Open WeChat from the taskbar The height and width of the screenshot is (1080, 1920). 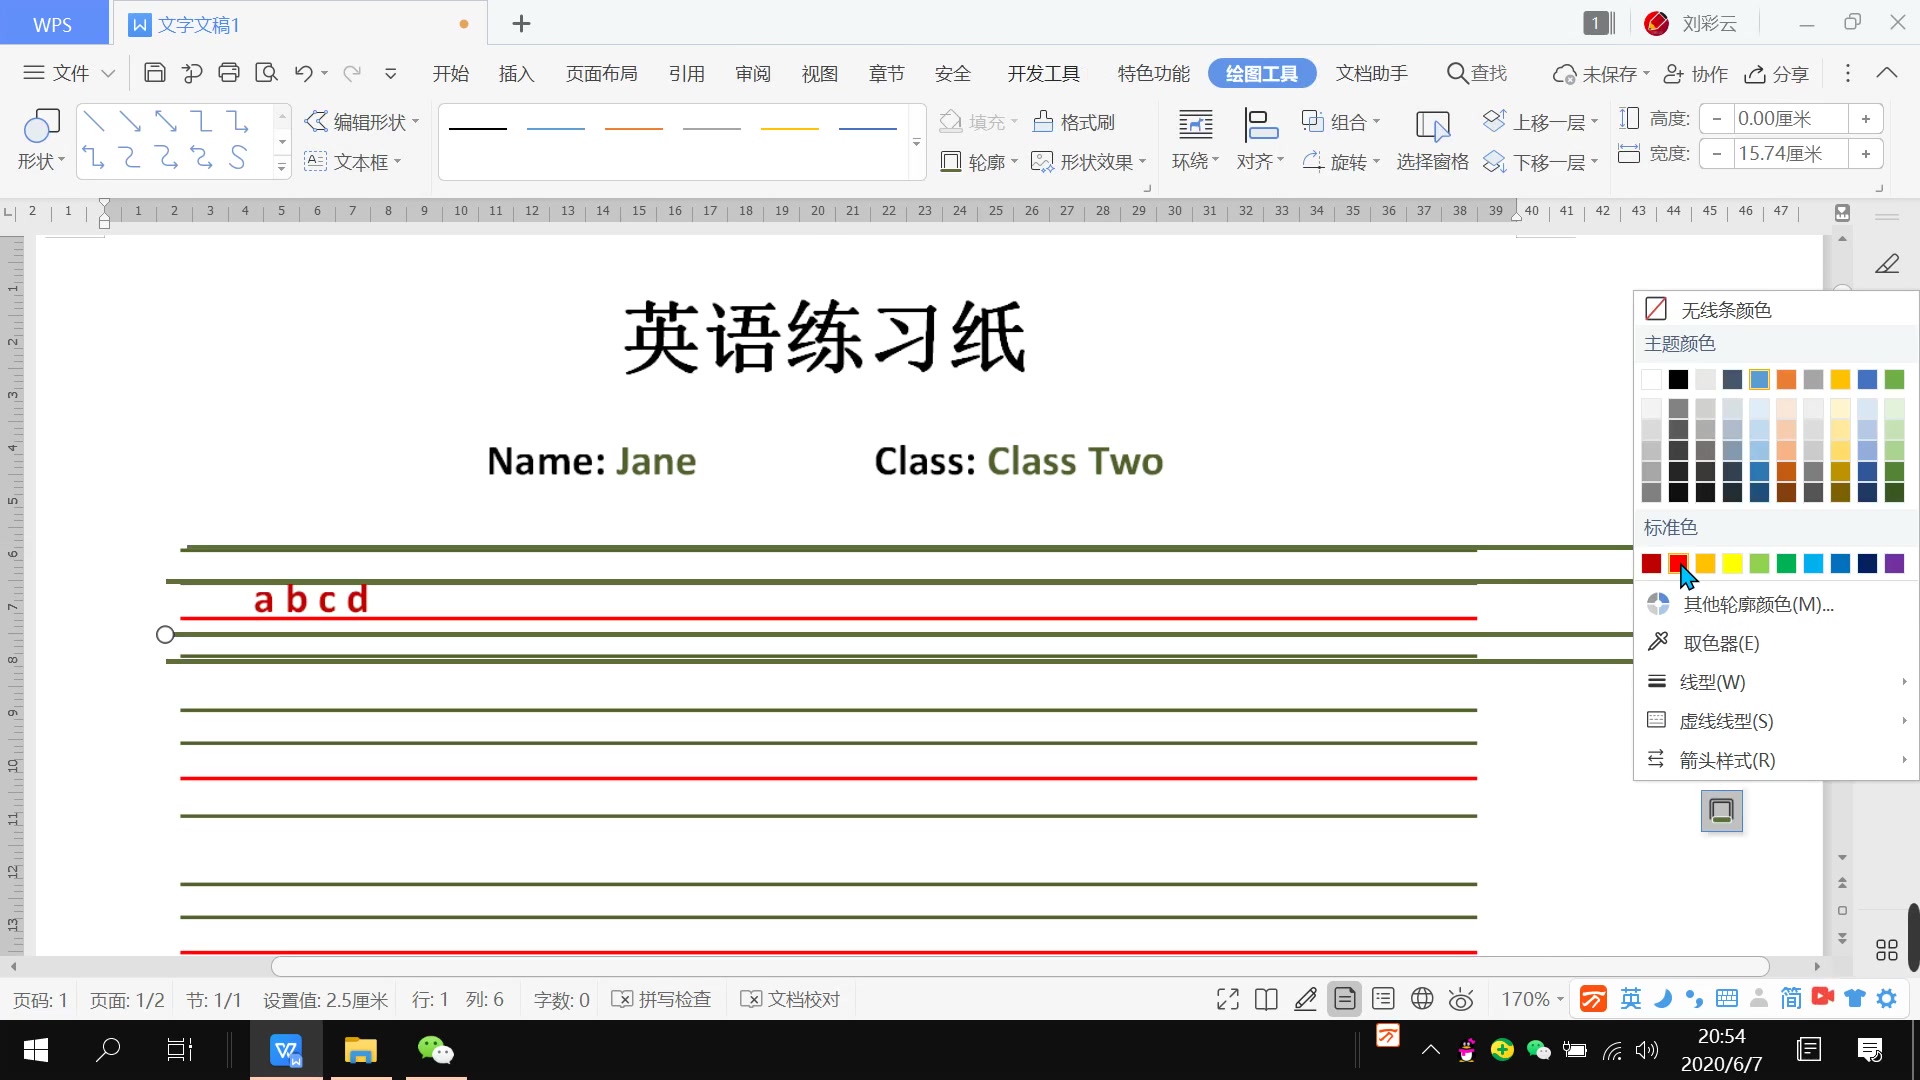tap(435, 1050)
